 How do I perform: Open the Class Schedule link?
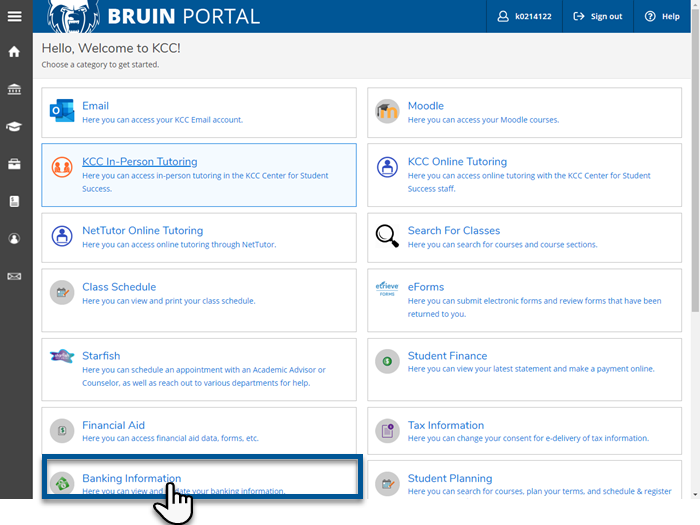(x=119, y=286)
